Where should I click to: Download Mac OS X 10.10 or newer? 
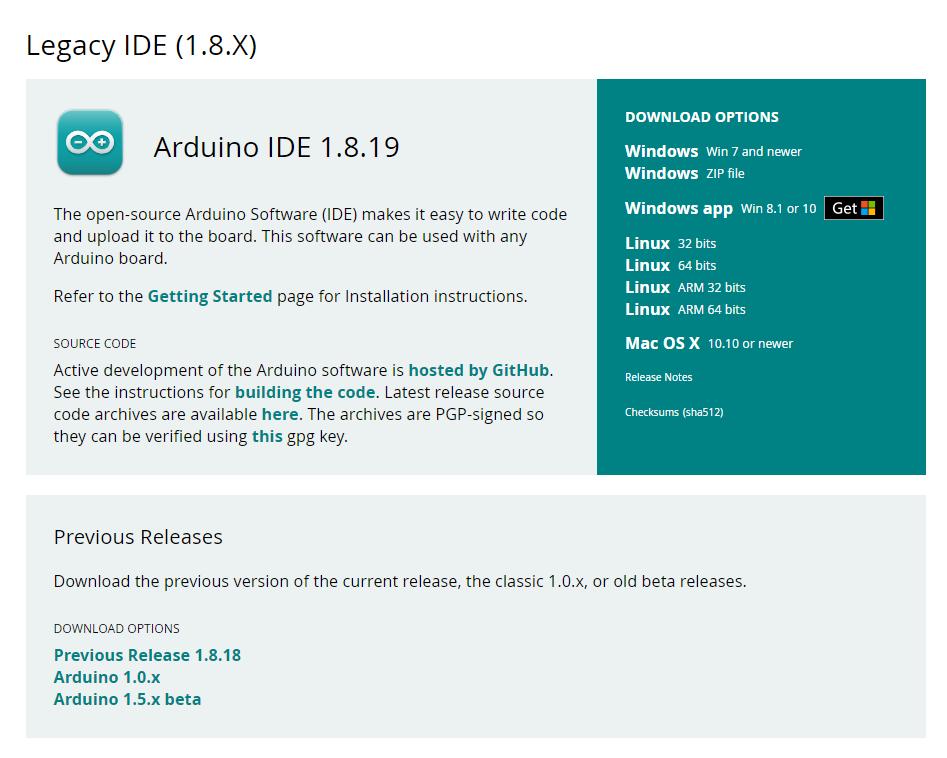coord(708,344)
